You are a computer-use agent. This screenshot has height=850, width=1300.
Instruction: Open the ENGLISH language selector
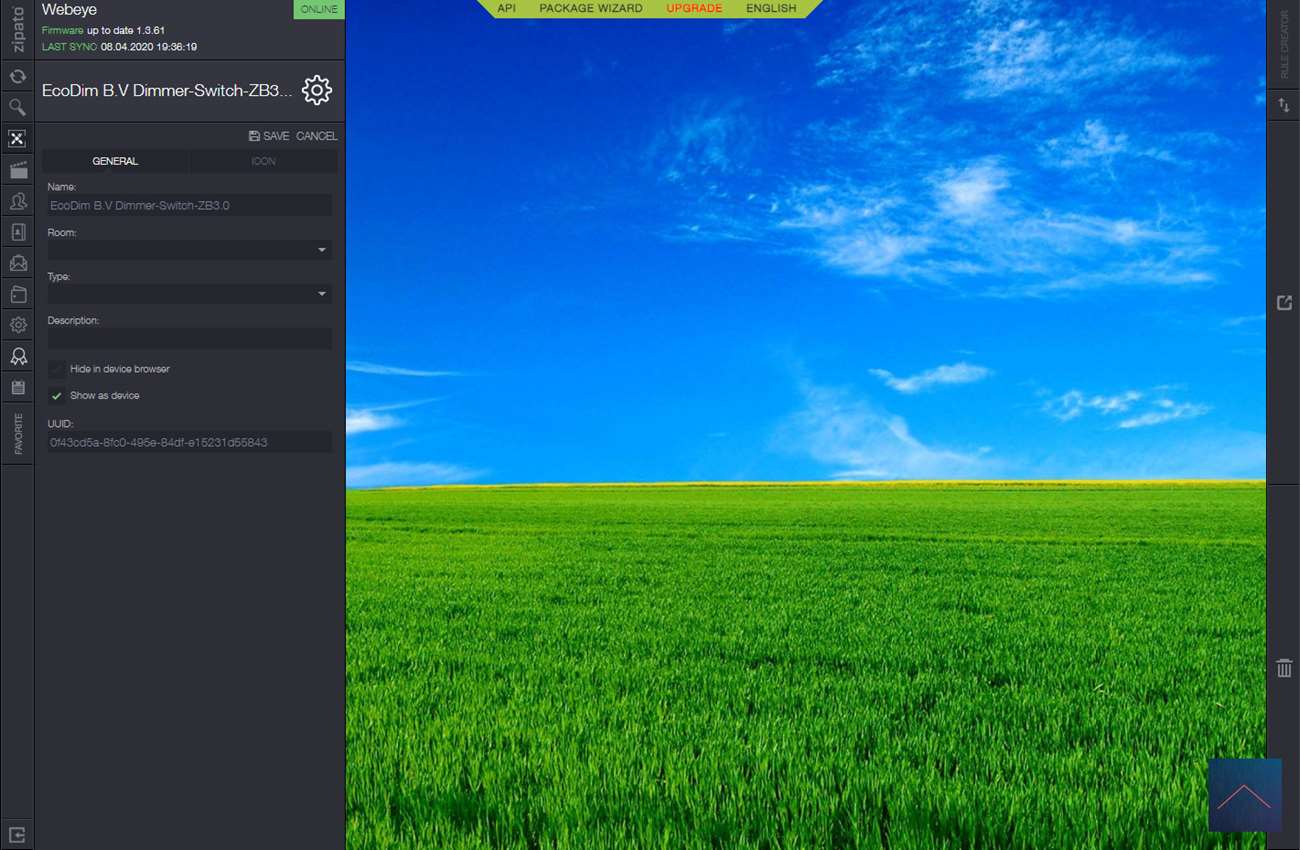point(771,8)
